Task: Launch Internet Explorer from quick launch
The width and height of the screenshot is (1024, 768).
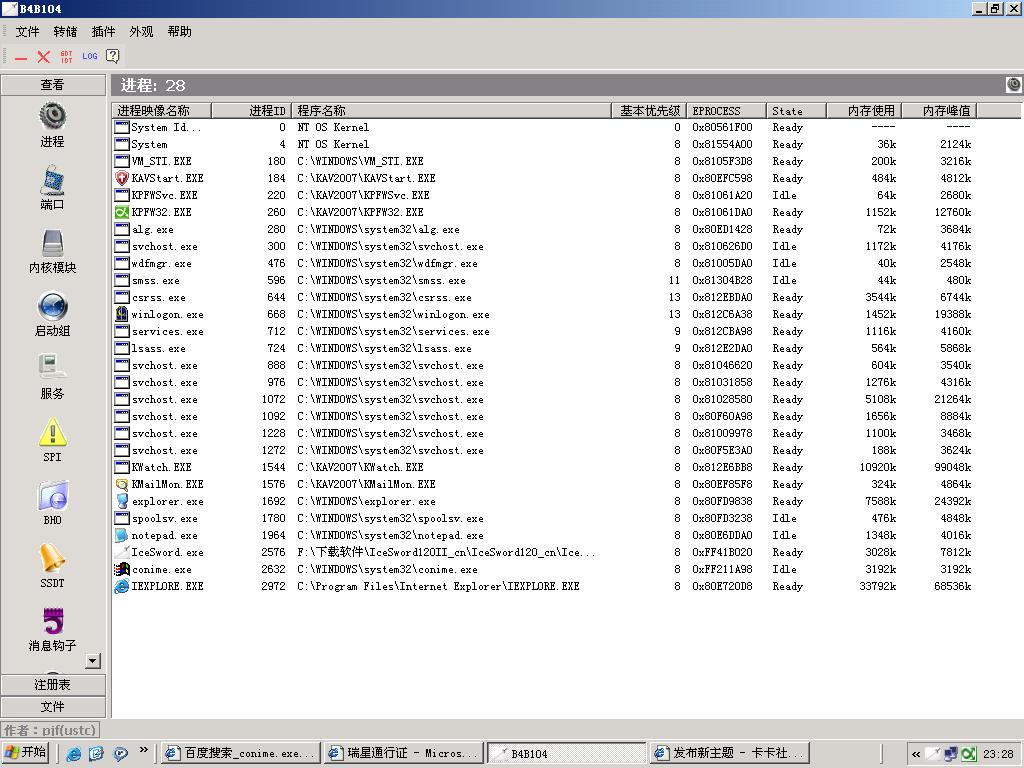Action: (74, 754)
